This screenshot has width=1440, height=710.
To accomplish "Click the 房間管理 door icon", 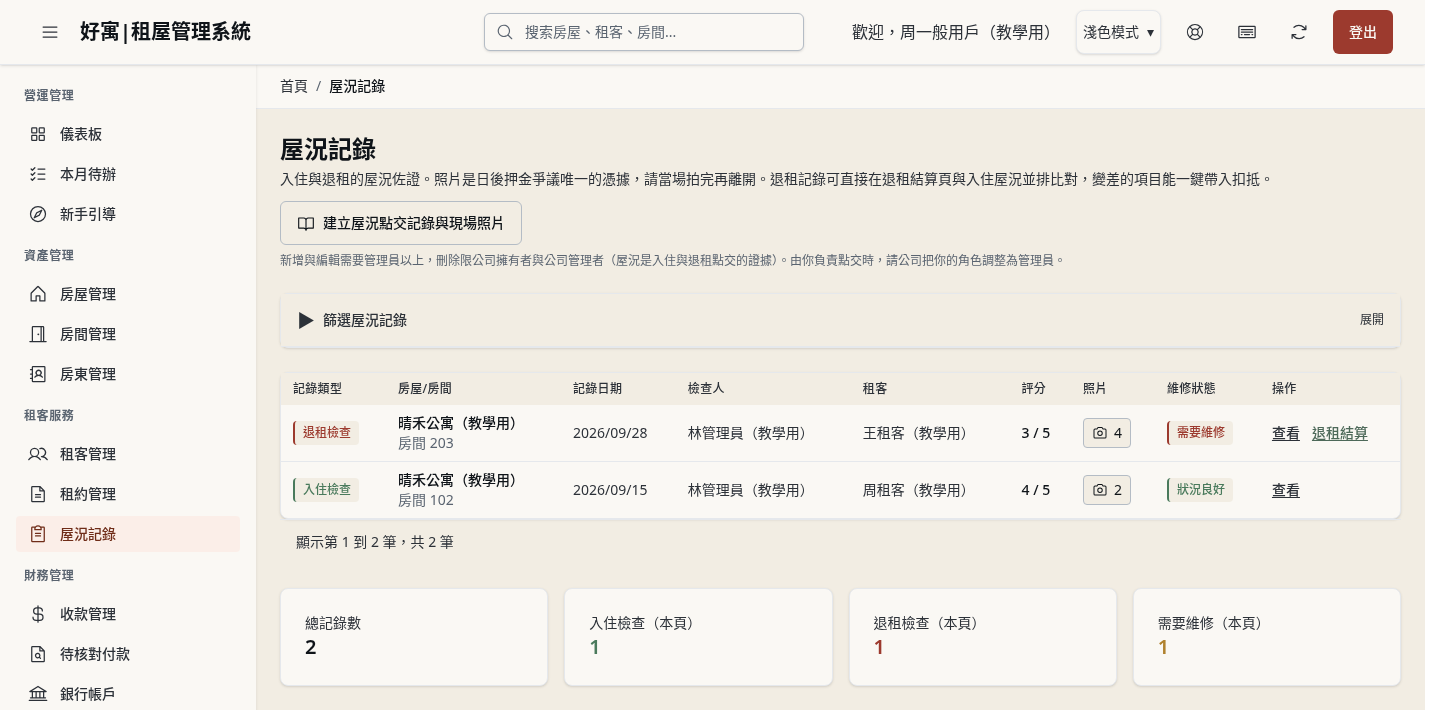I will click(x=38, y=334).
